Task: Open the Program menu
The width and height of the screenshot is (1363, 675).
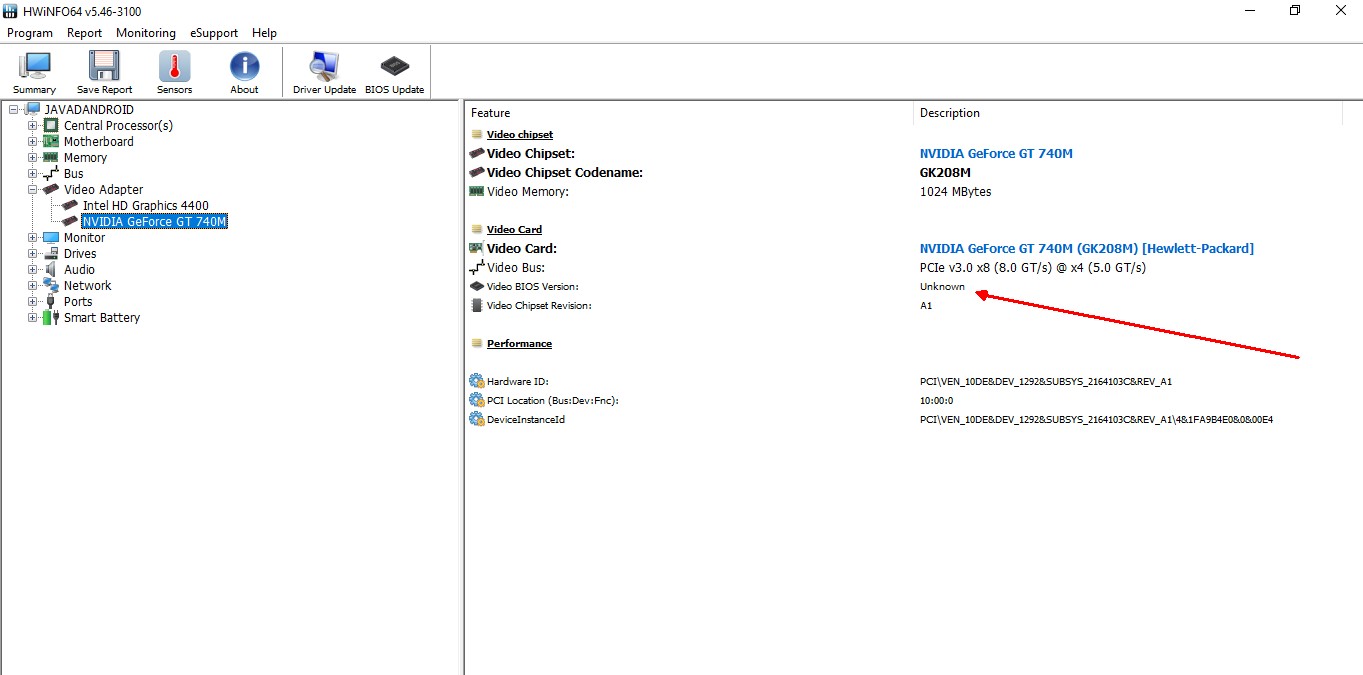Action: pyautogui.click(x=30, y=33)
